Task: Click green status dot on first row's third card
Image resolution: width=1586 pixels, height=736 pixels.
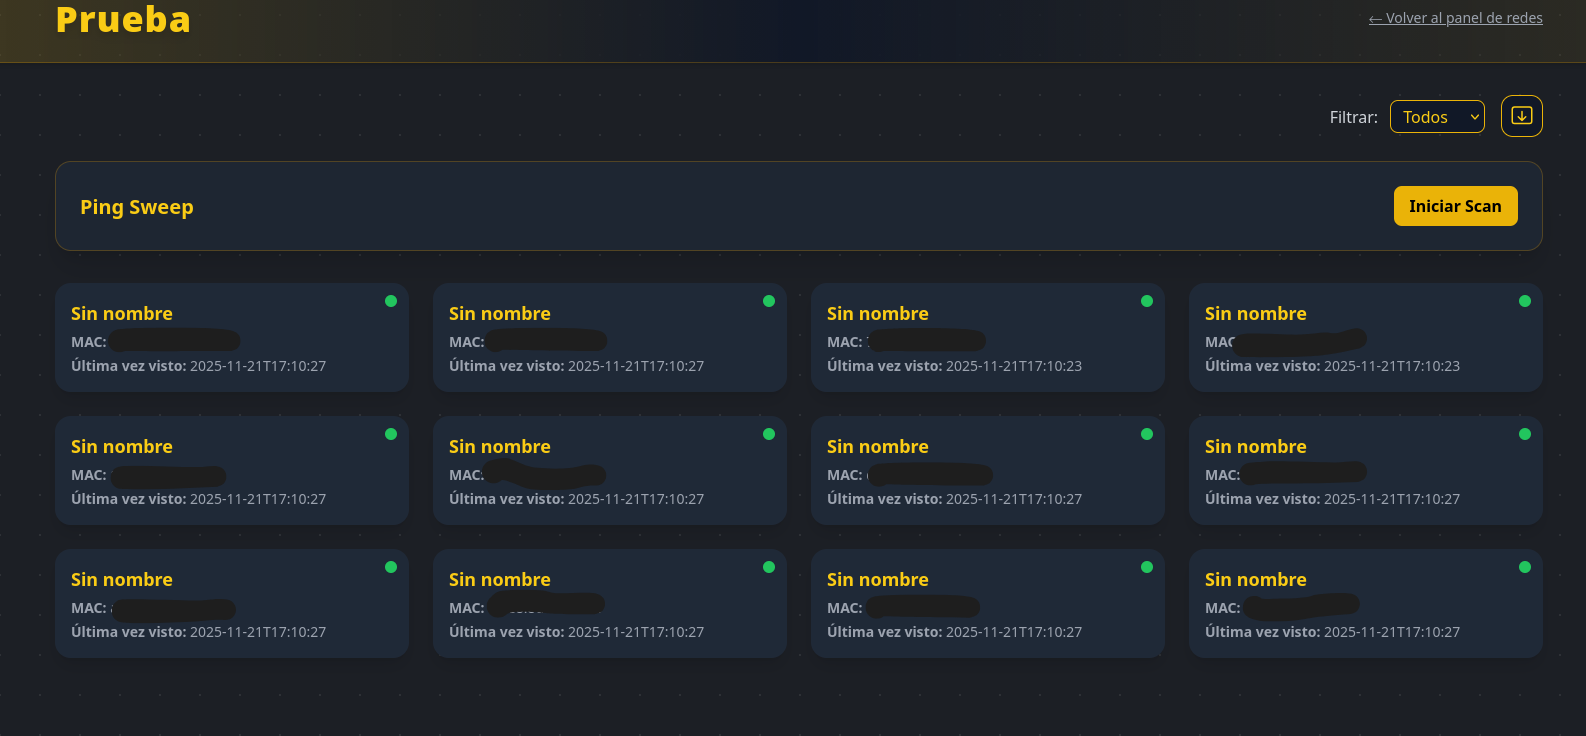Action: click(x=1147, y=301)
